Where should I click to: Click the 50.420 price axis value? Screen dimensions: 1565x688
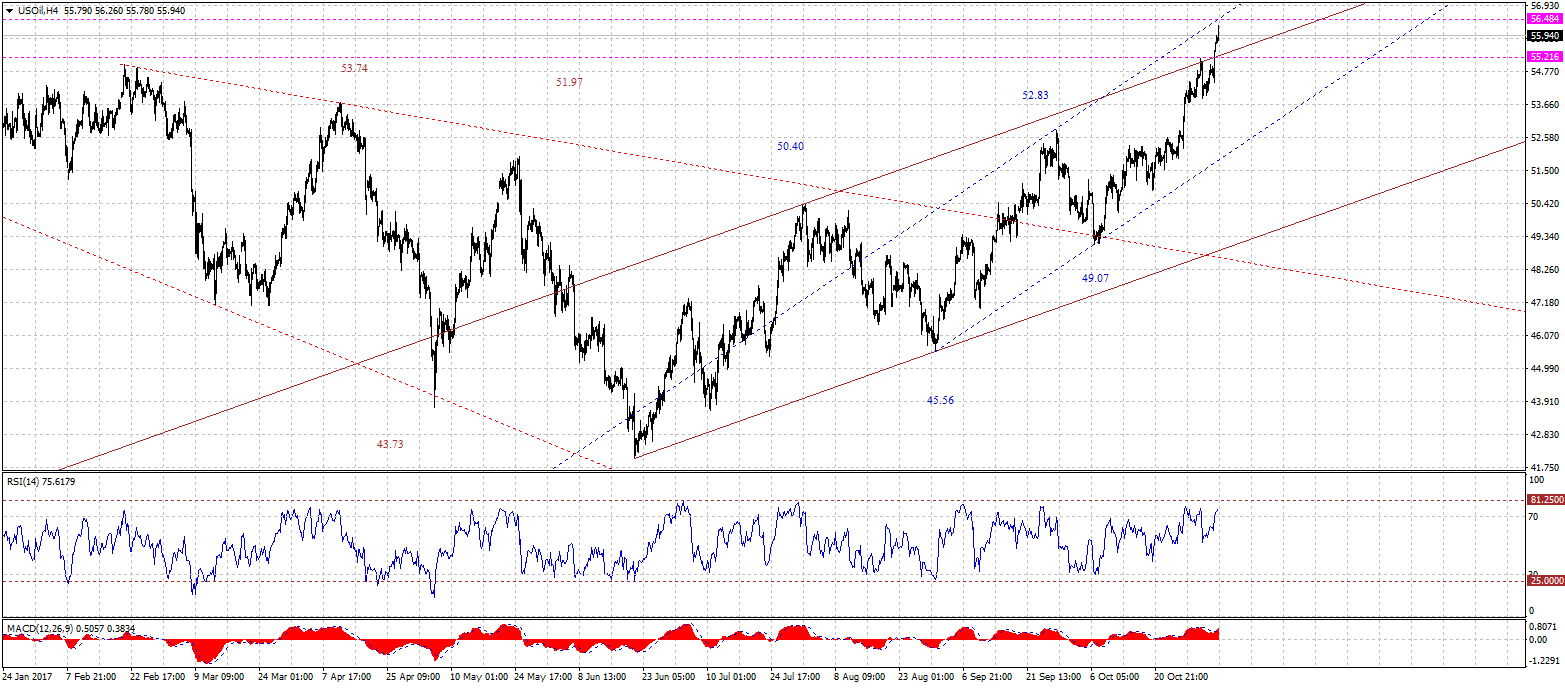(1544, 204)
